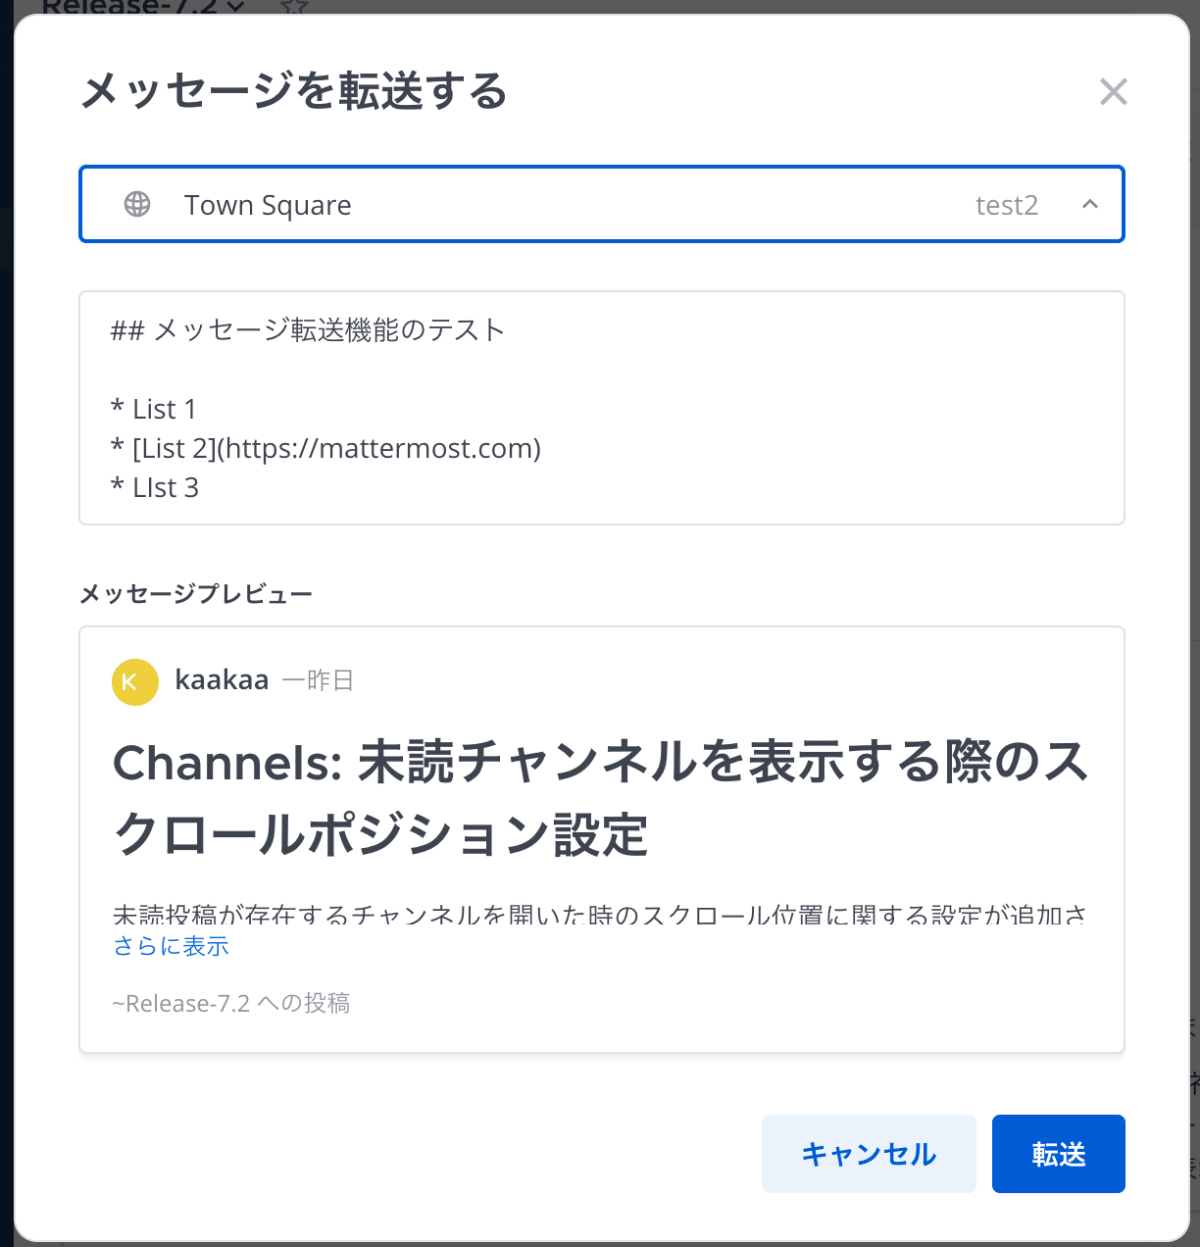Click the ~Release-7.2 への投稿 channel link
Image resolution: width=1200 pixels, height=1247 pixels.
point(231,1003)
